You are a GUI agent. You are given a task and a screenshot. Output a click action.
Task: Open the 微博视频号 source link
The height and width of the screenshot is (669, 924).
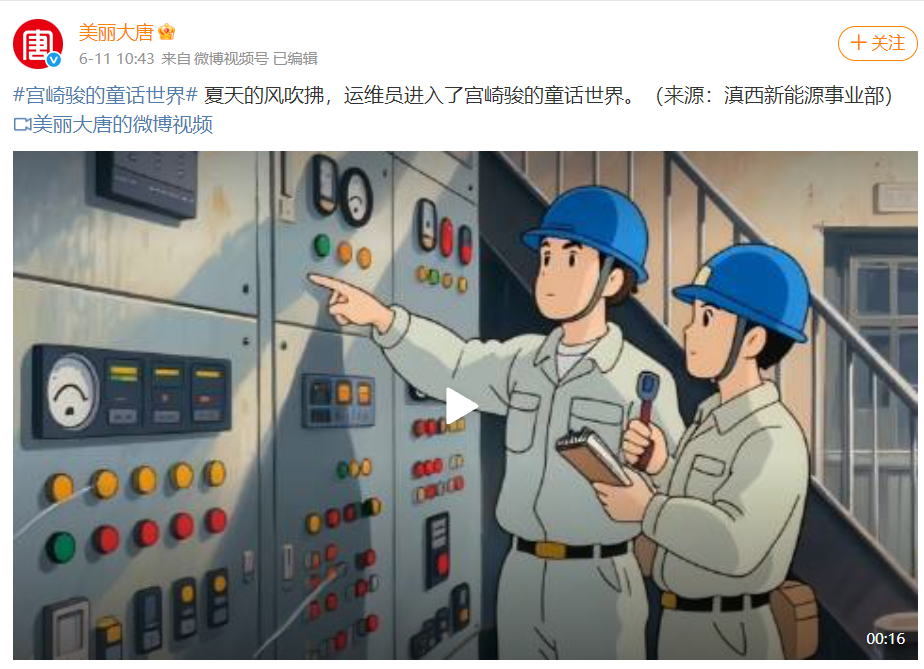[231, 58]
